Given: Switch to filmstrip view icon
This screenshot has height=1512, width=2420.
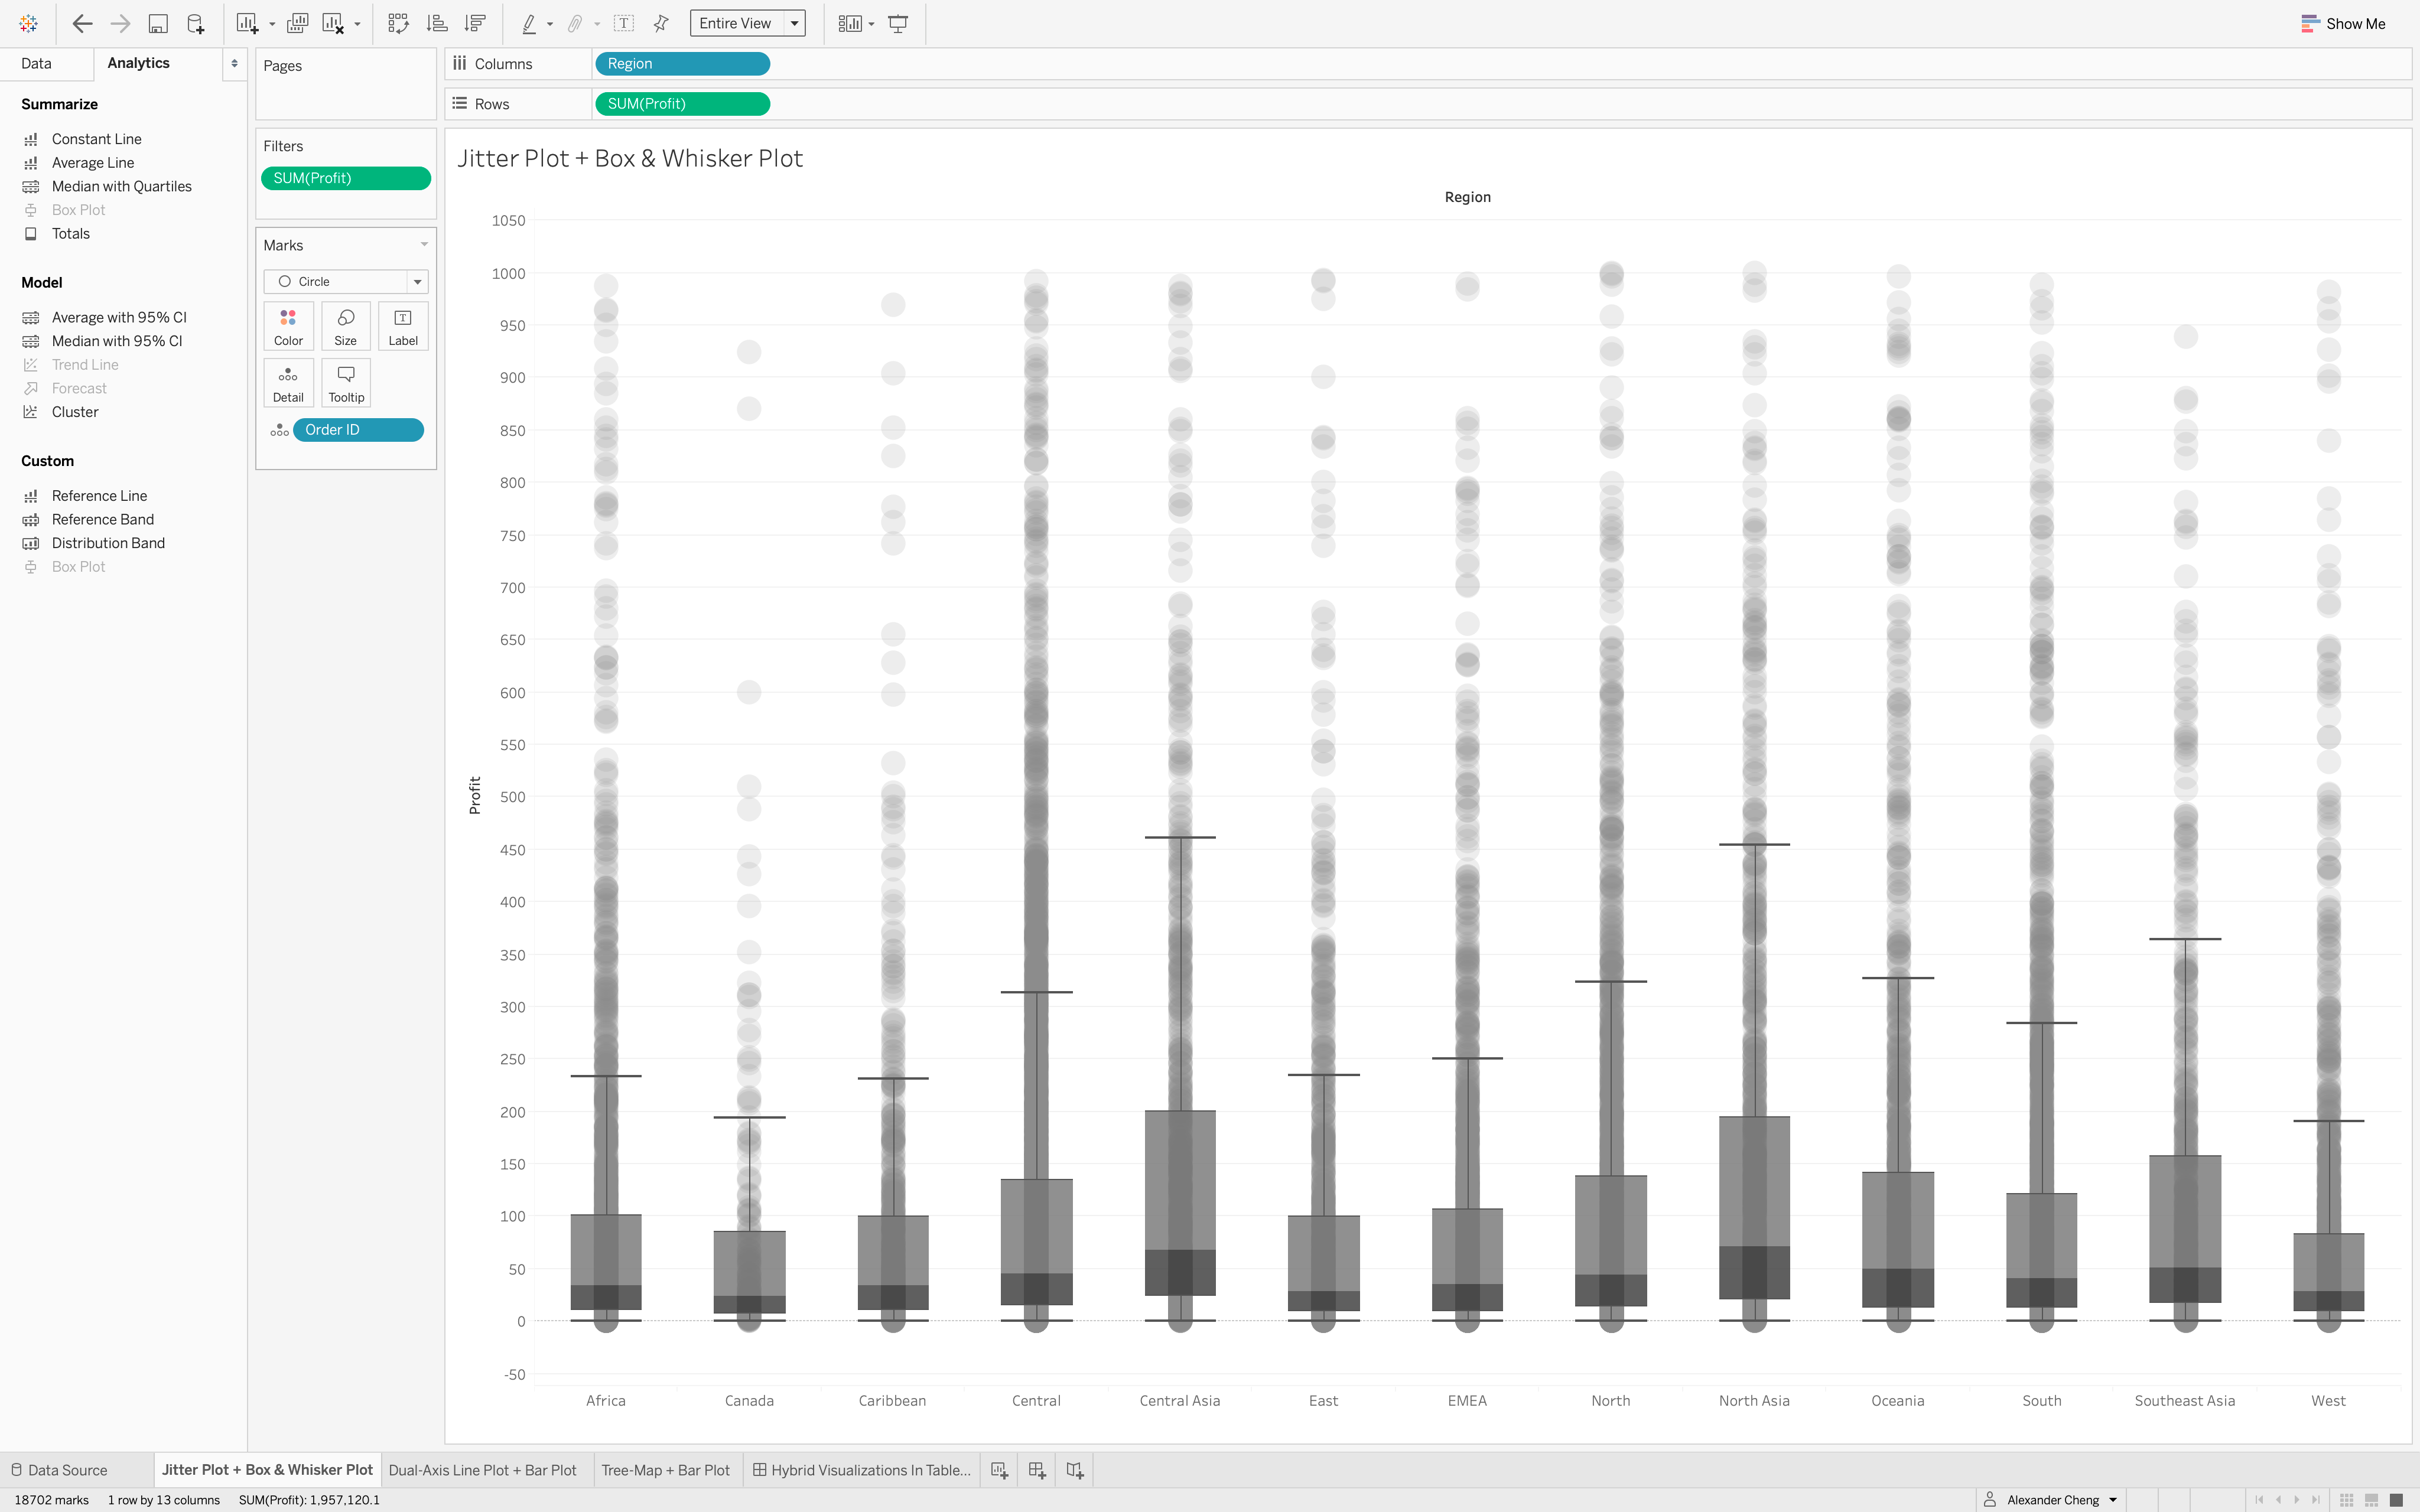Looking at the screenshot, I should [x=2371, y=1500].
